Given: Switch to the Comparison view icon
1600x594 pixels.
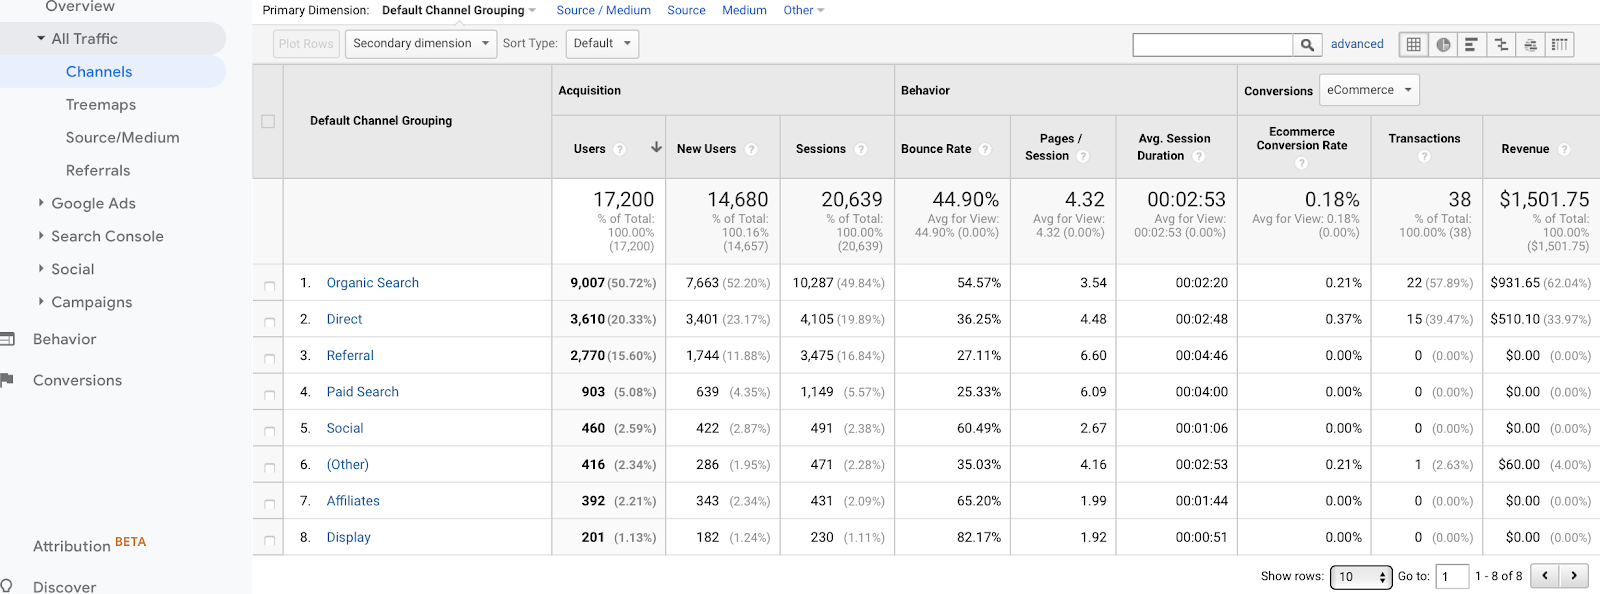Looking at the screenshot, I should point(1501,44).
